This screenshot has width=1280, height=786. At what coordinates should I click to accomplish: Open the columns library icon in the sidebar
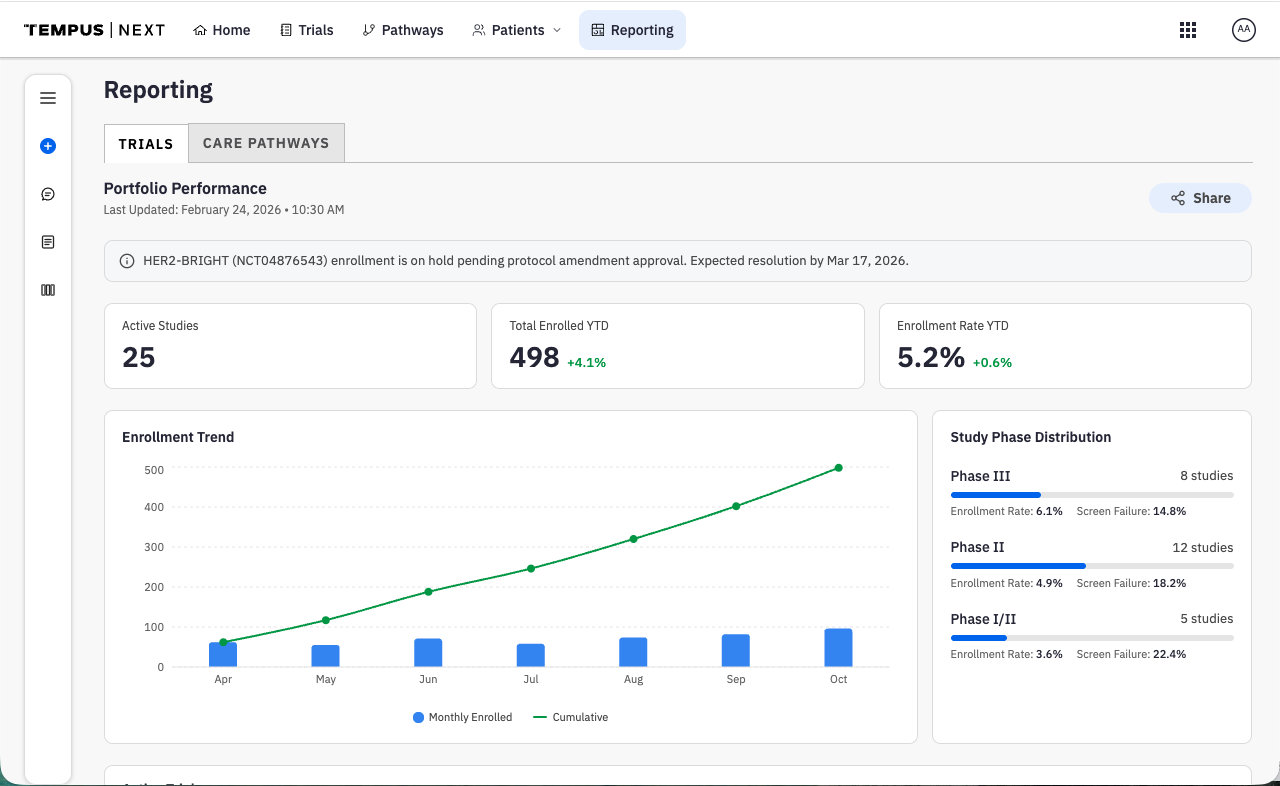[x=48, y=290]
